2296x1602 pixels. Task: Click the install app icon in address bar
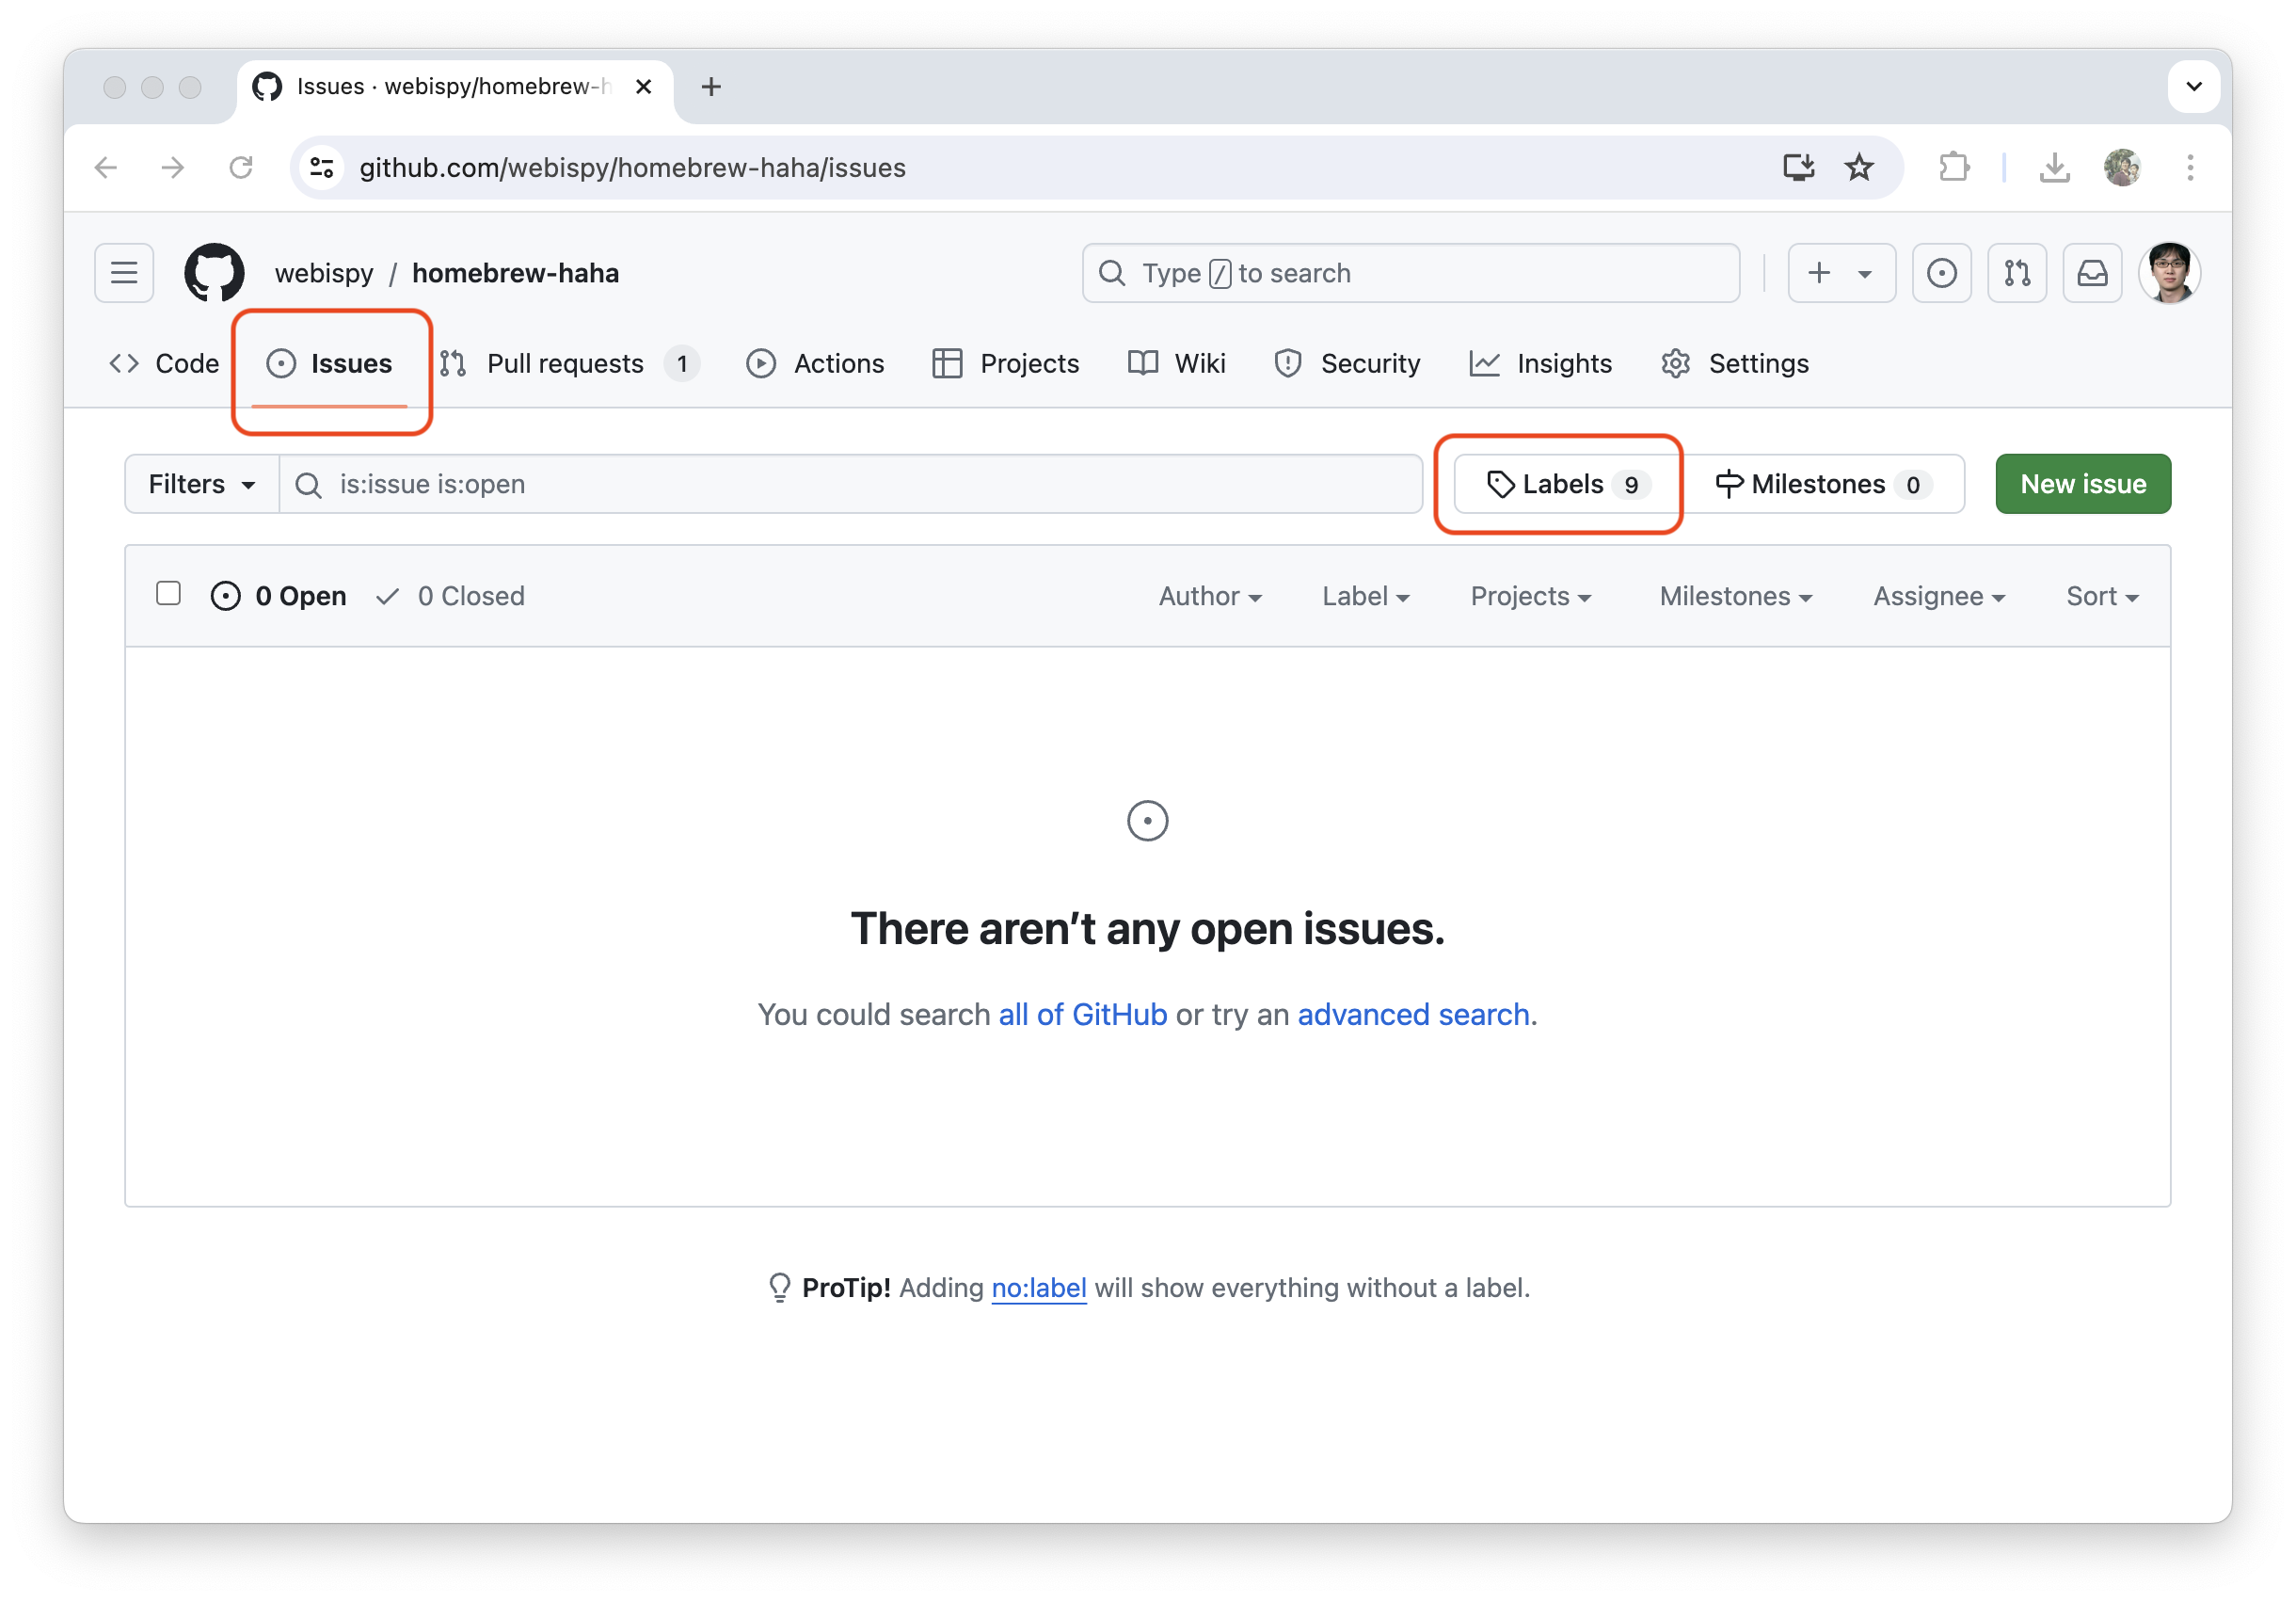tap(1798, 167)
